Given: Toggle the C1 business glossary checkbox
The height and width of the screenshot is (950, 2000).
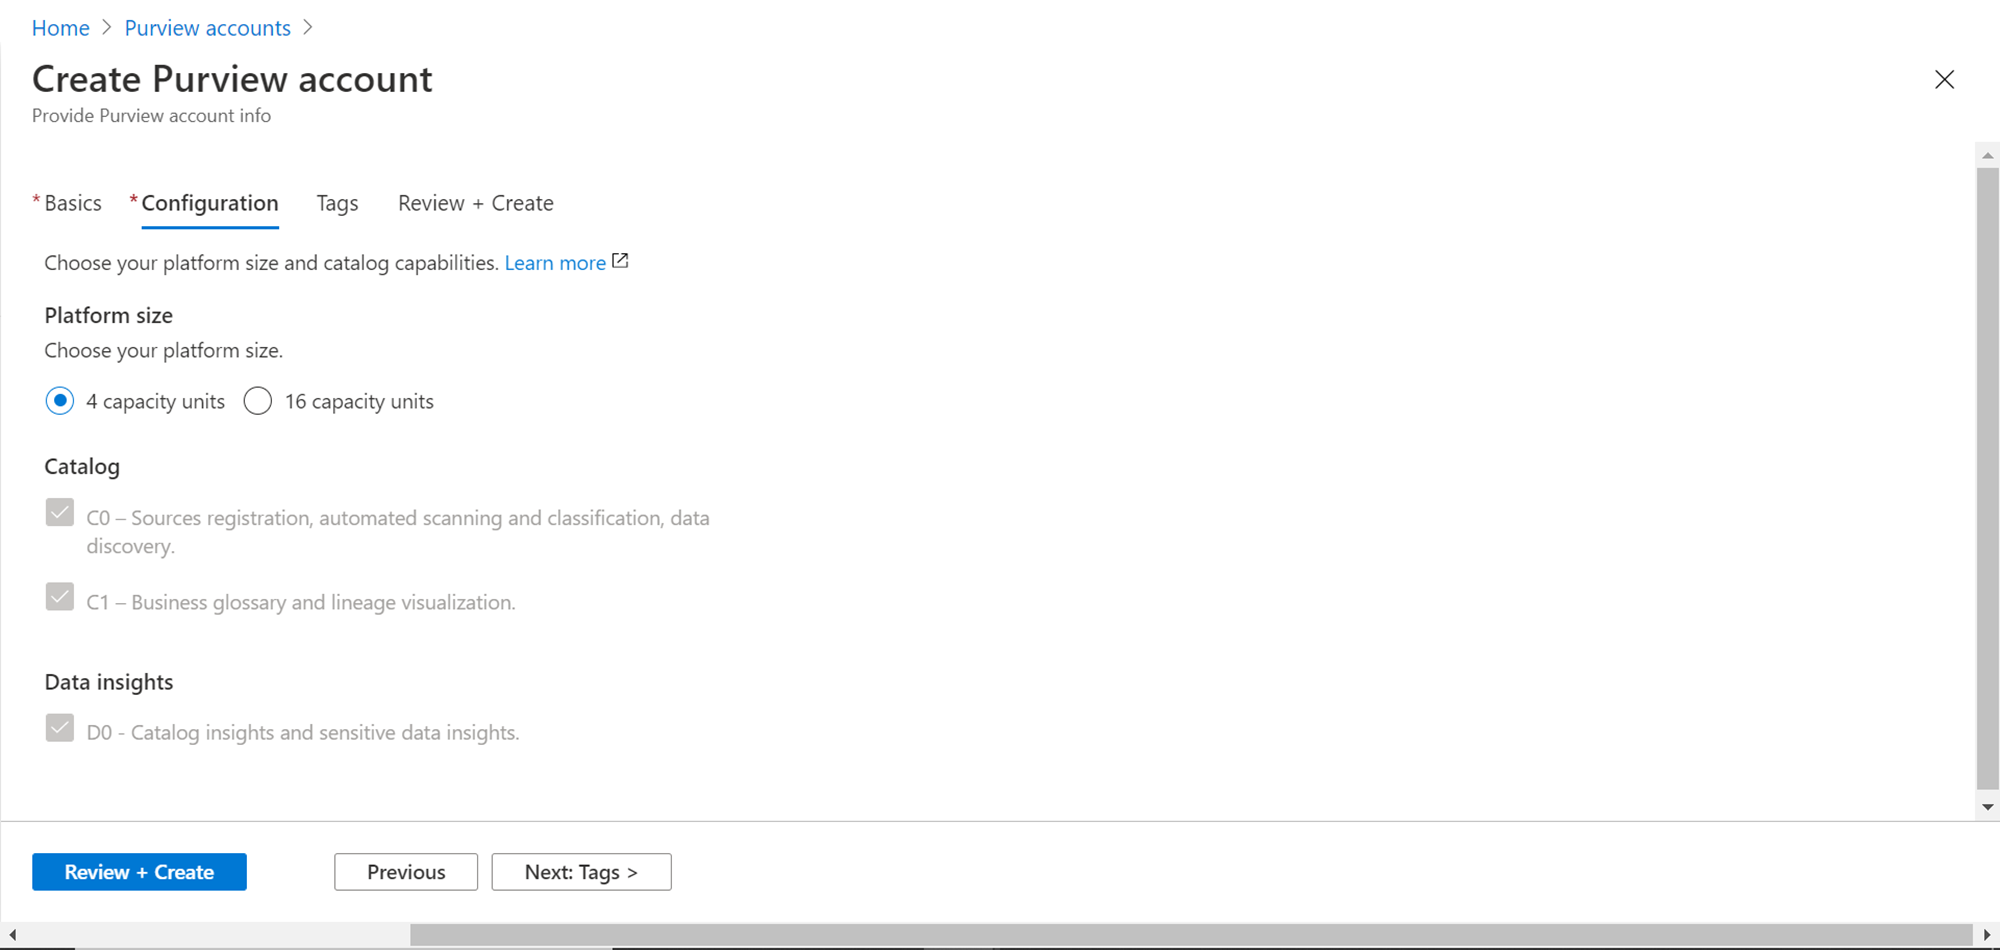Looking at the screenshot, I should (60, 597).
